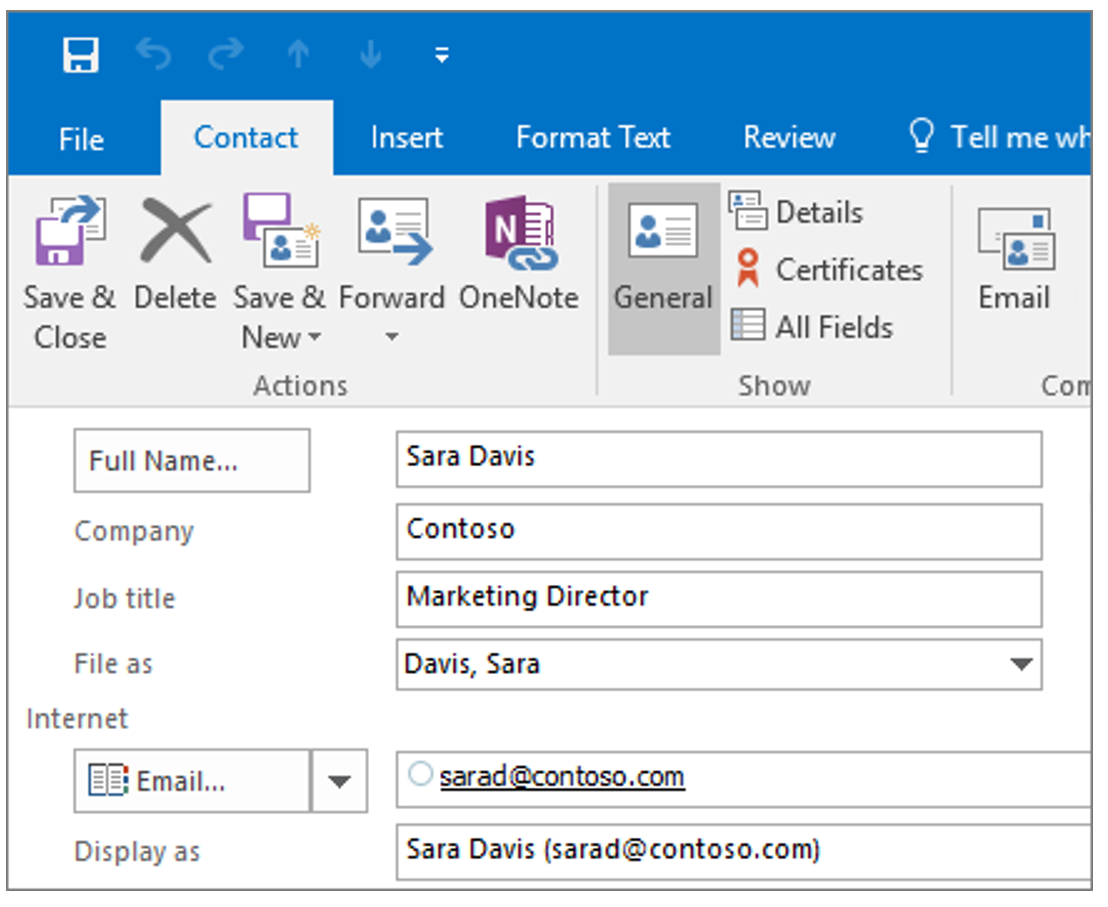The image size is (1108, 907).
Task: Show the General view
Action: point(664,268)
